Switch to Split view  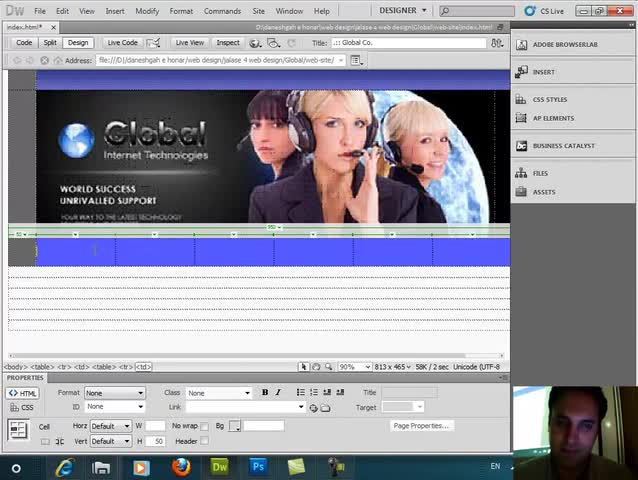(50, 43)
